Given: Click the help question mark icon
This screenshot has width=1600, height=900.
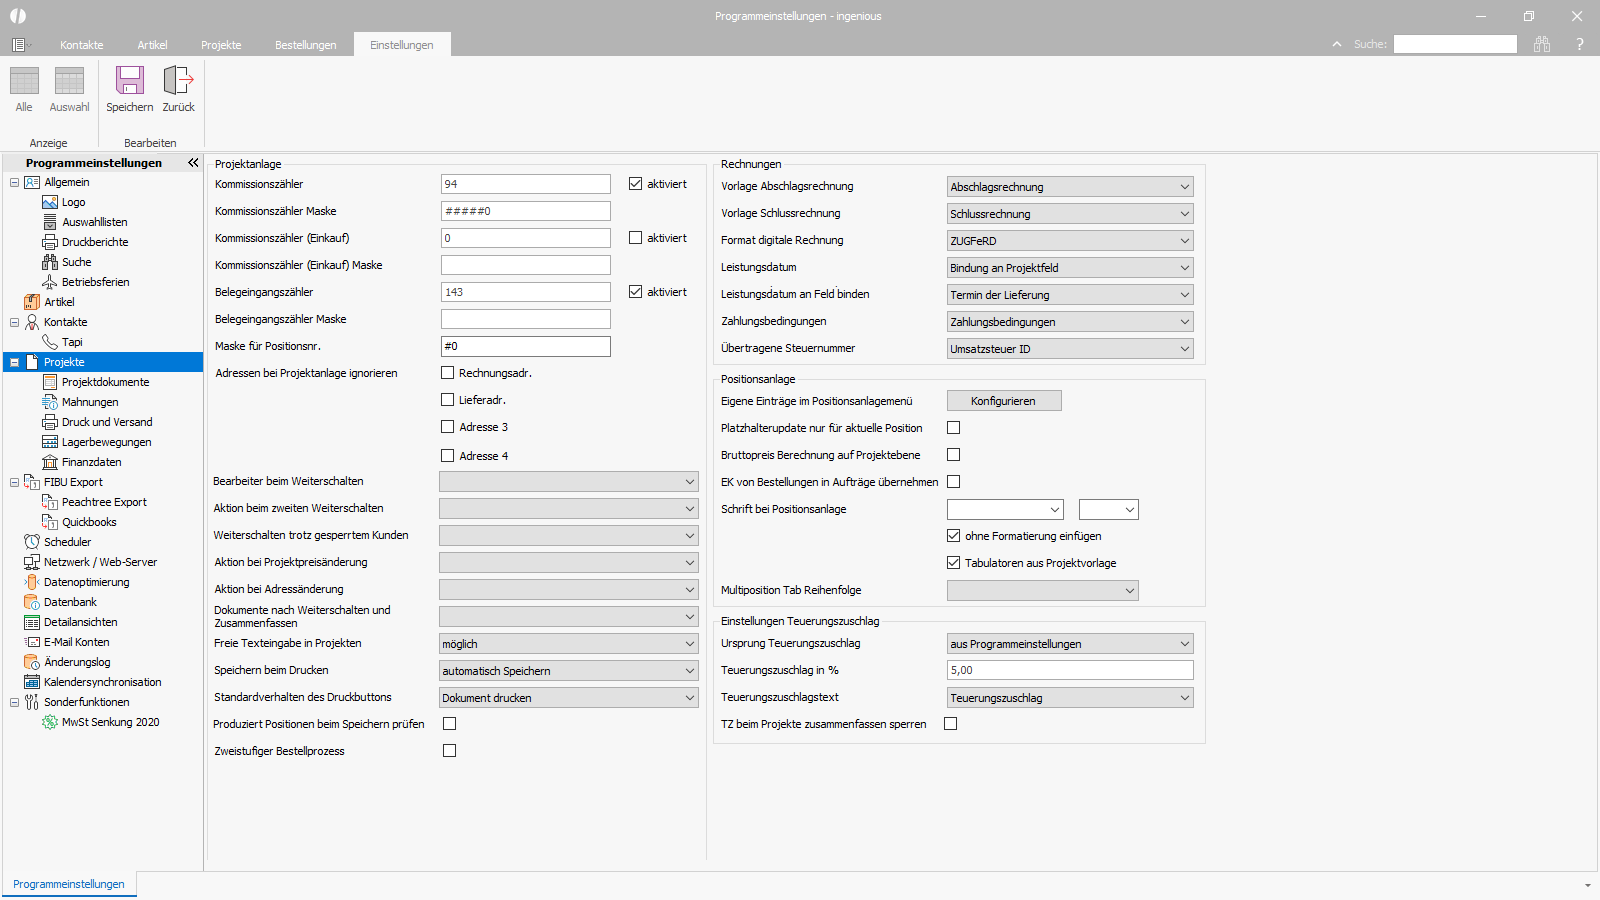Looking at the screenshot, I should pyautogui.click(x=1580, y=44).
